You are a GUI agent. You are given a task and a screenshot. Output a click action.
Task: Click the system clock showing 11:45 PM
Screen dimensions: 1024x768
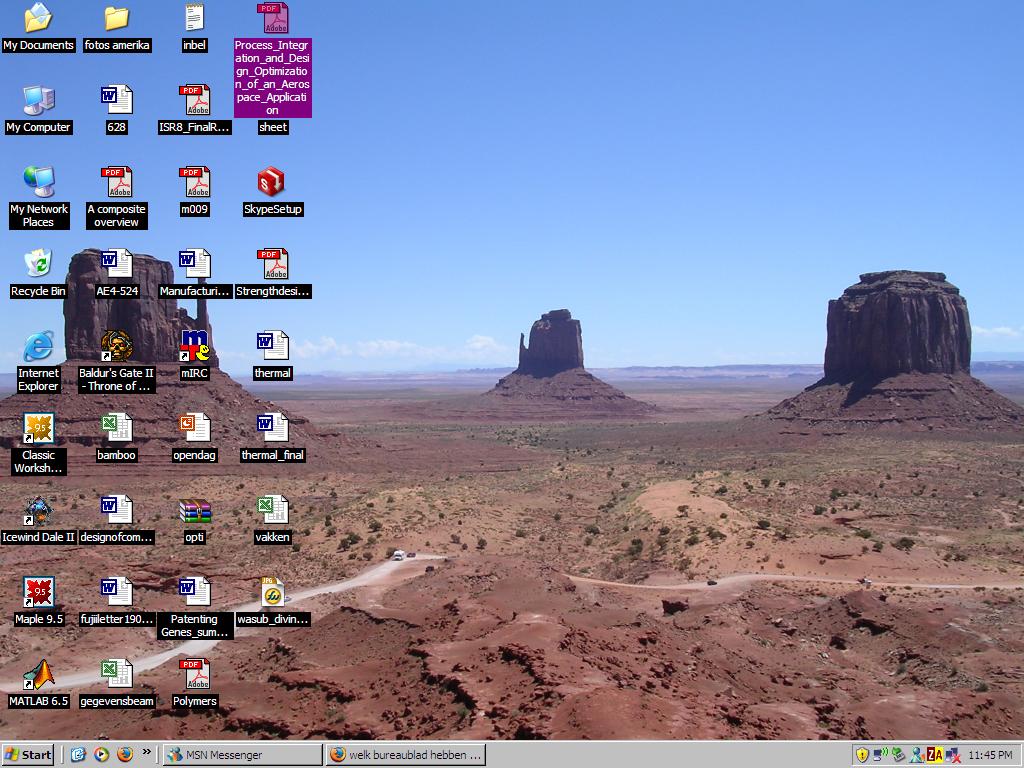[989, 755]
